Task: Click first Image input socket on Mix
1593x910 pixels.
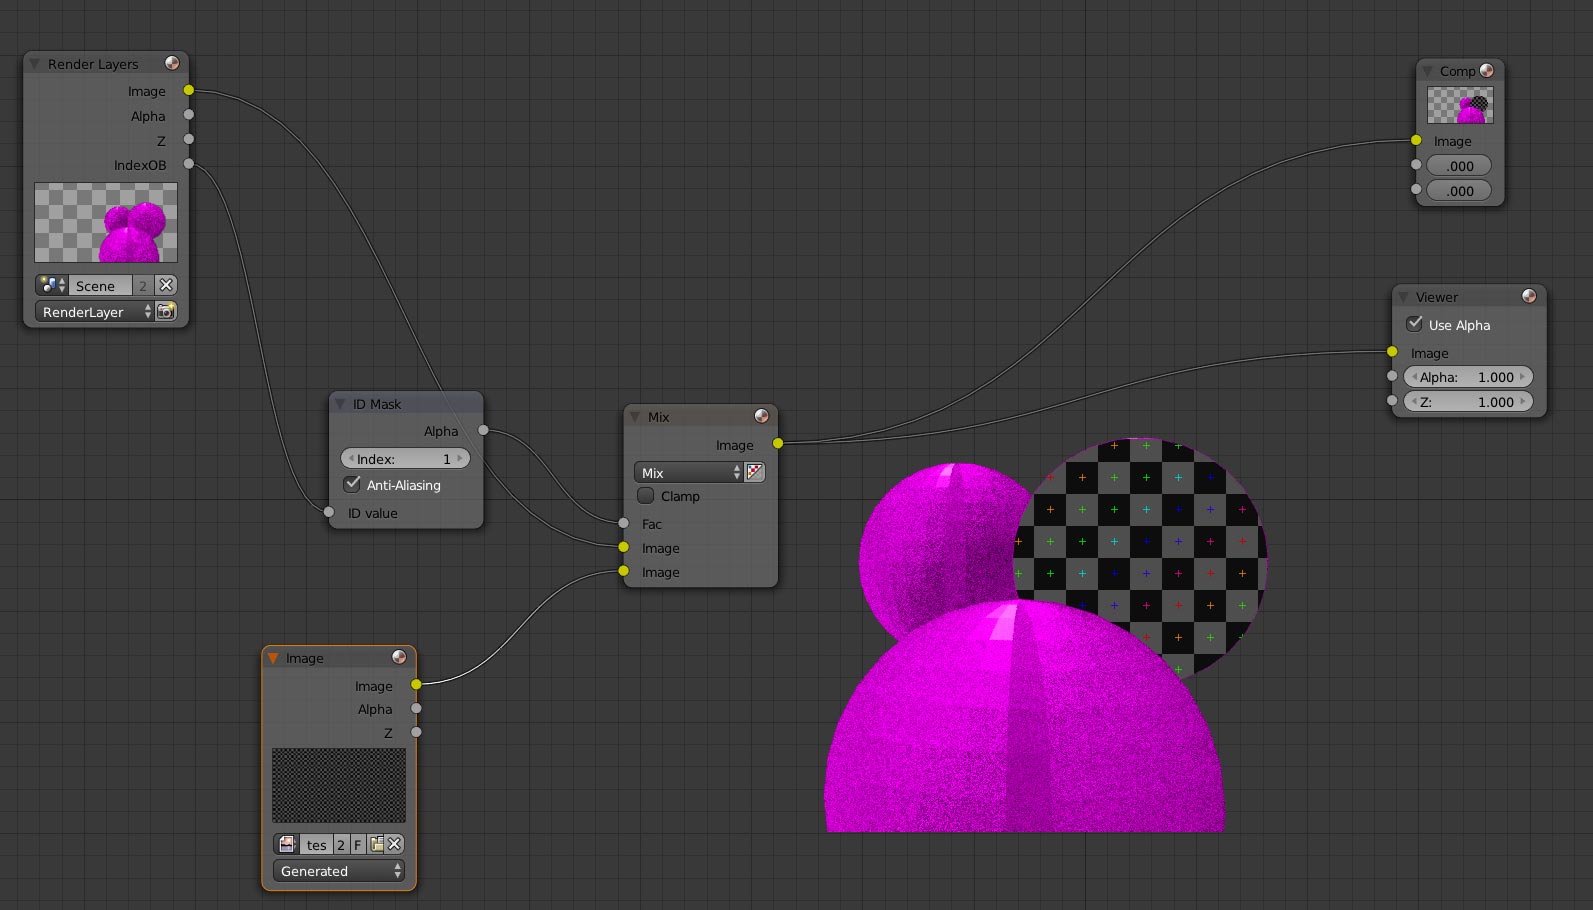Action: 623,547
